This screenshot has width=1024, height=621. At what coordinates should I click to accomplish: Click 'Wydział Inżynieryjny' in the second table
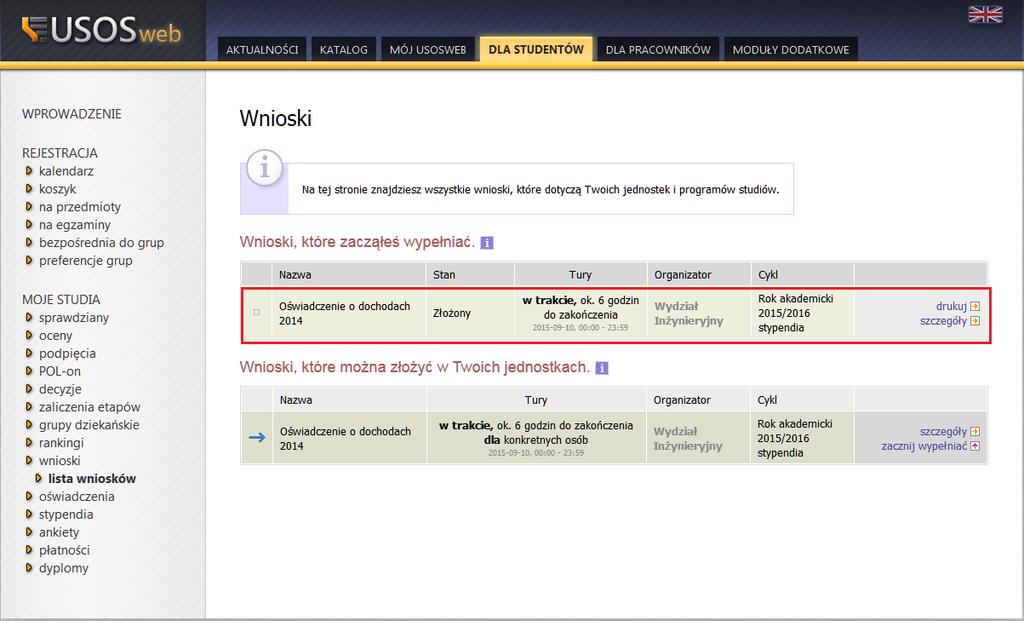688,439
